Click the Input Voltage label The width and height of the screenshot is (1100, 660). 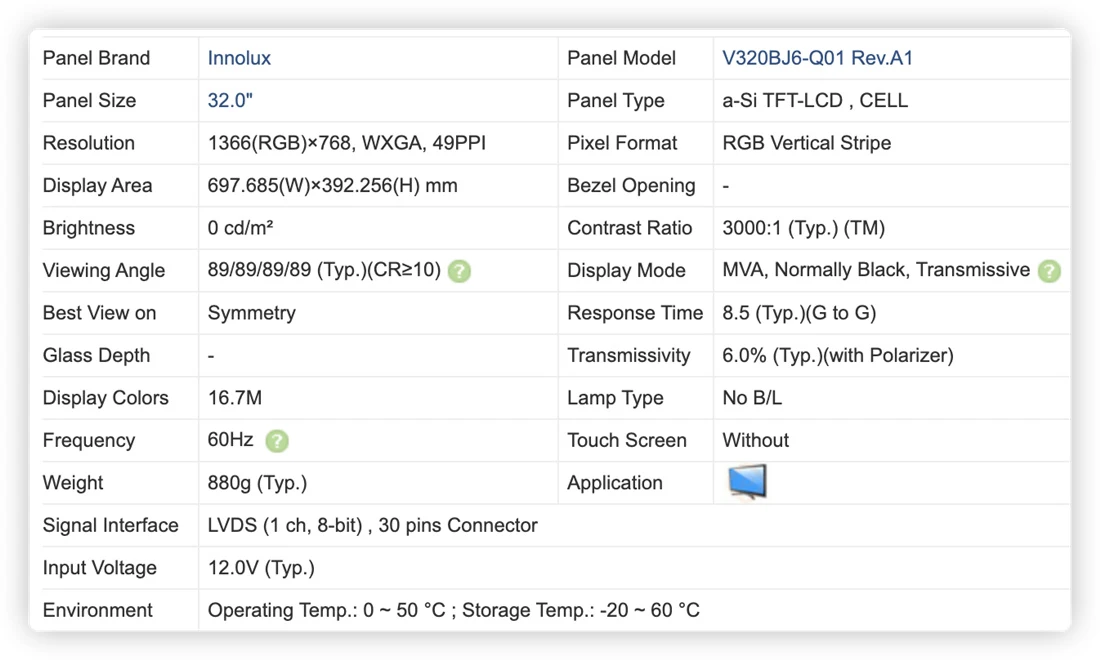coord(100,568)
